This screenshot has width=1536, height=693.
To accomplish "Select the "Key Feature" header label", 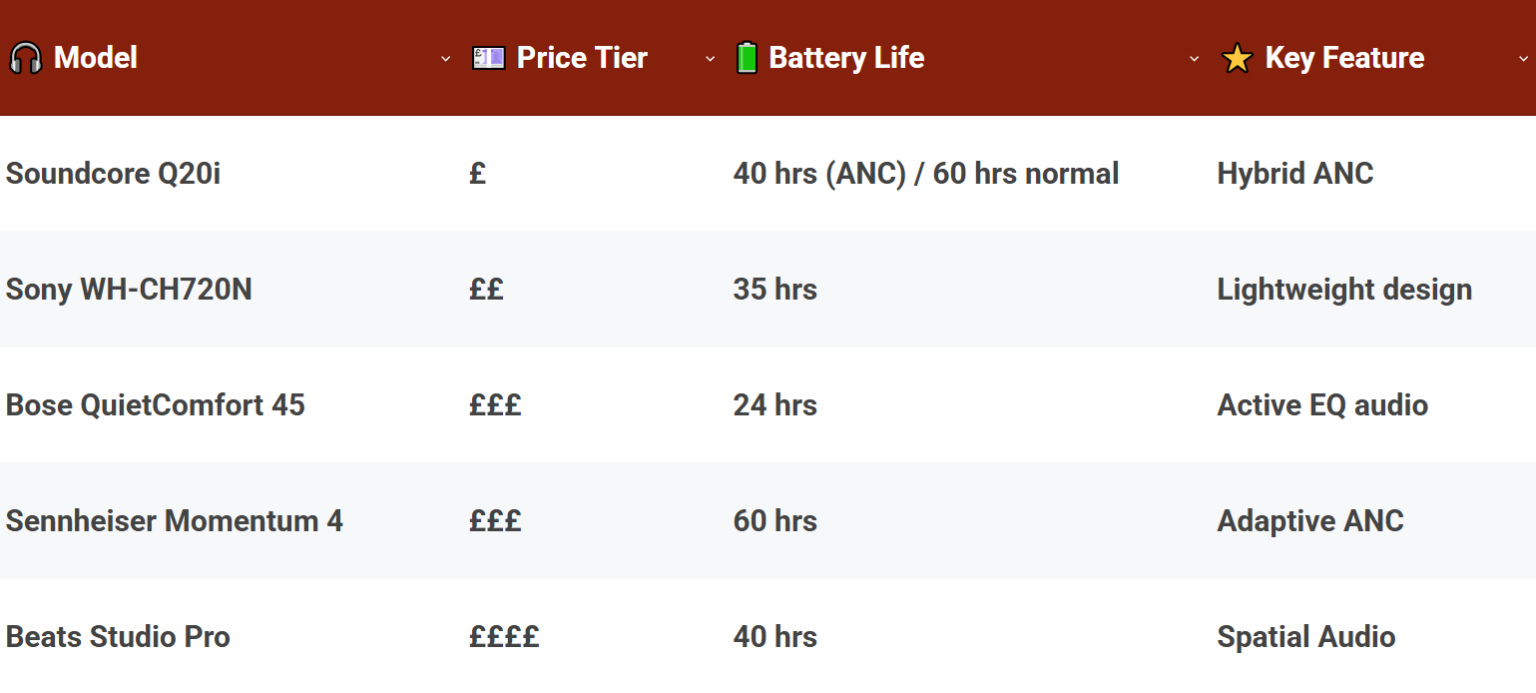I will coord(1344,58).
